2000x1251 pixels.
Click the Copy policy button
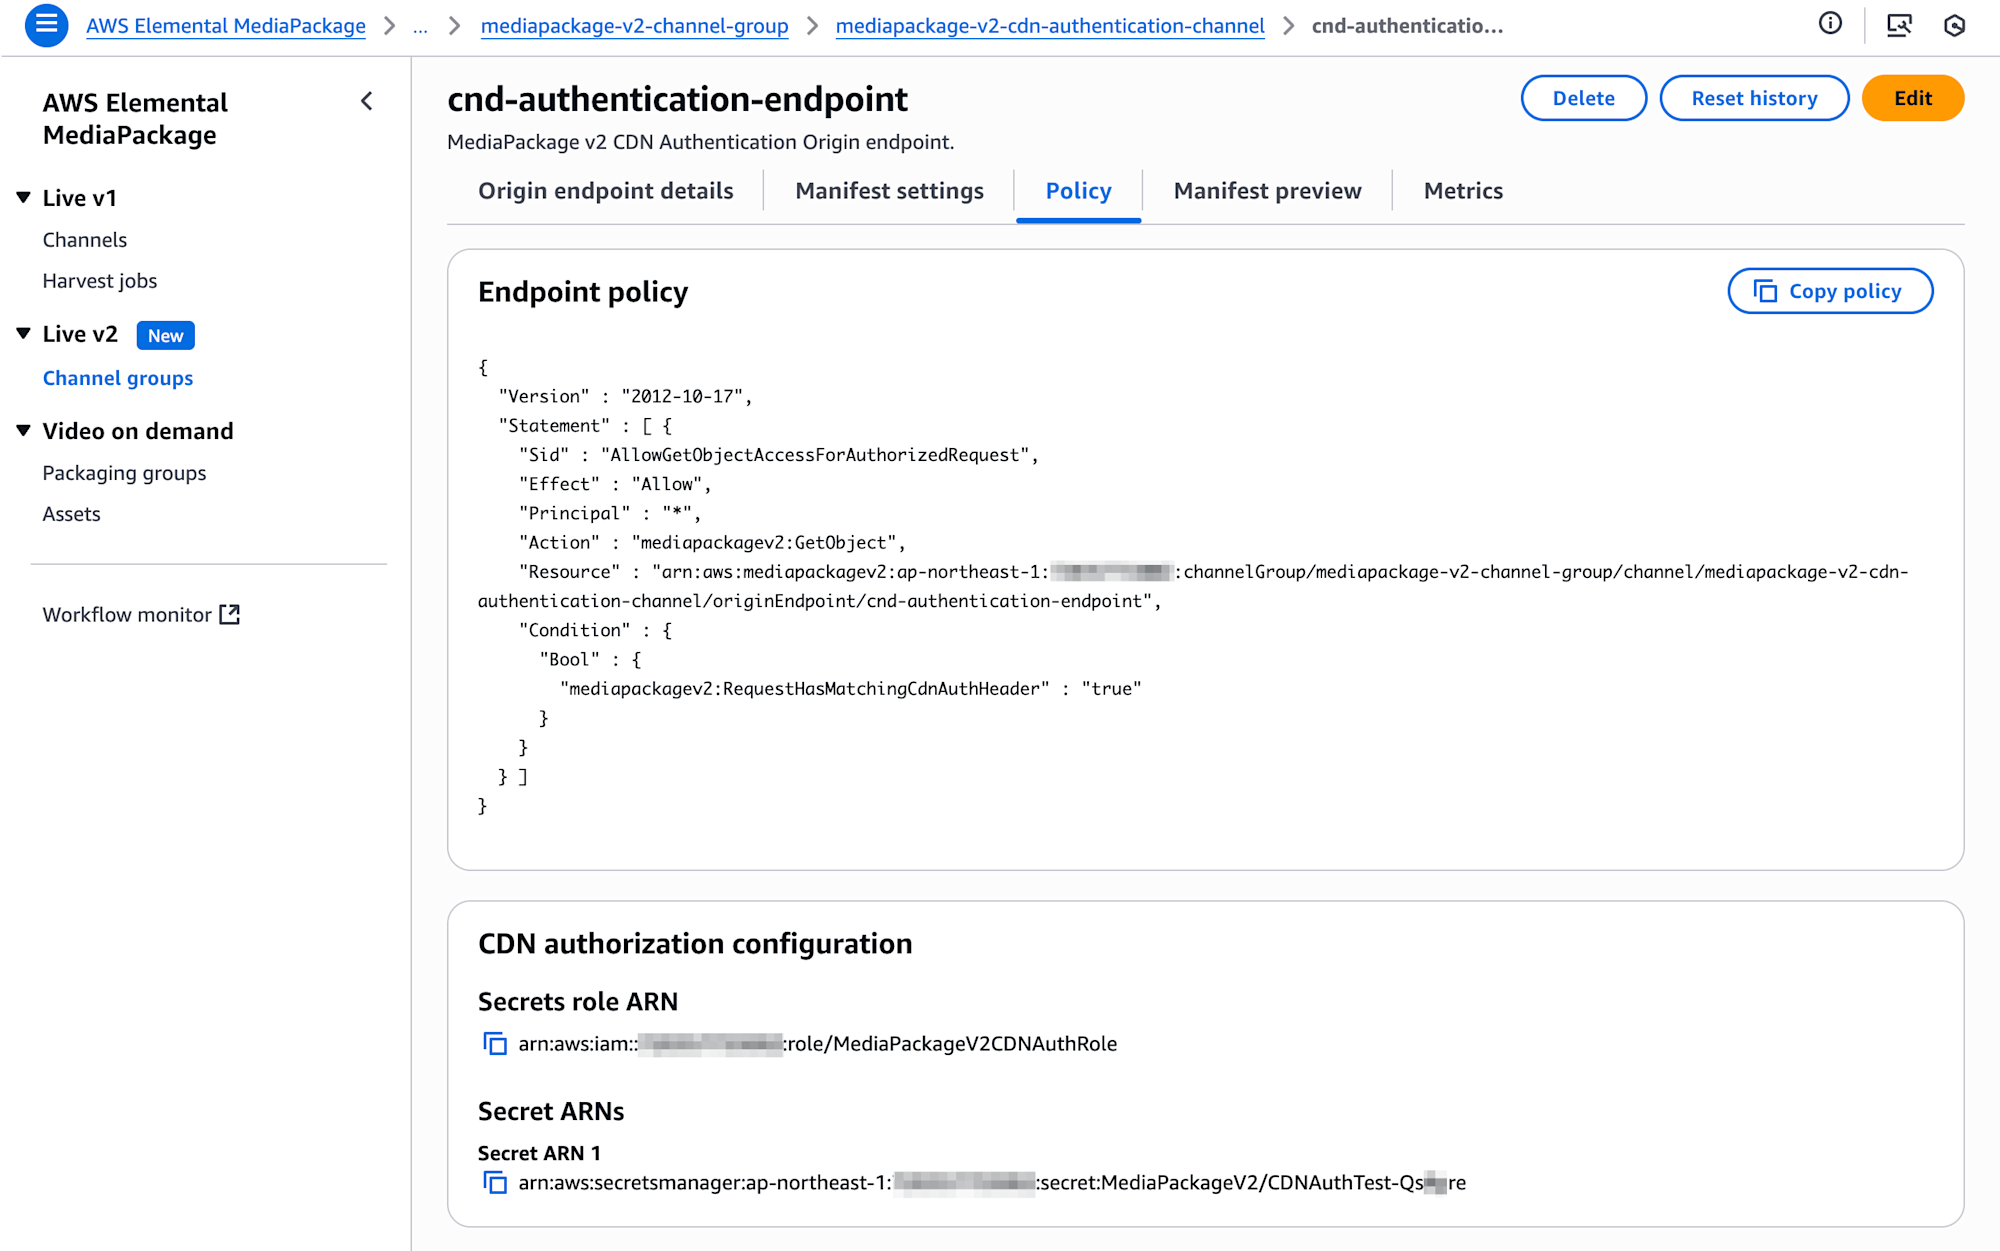tap(1829, 291)
